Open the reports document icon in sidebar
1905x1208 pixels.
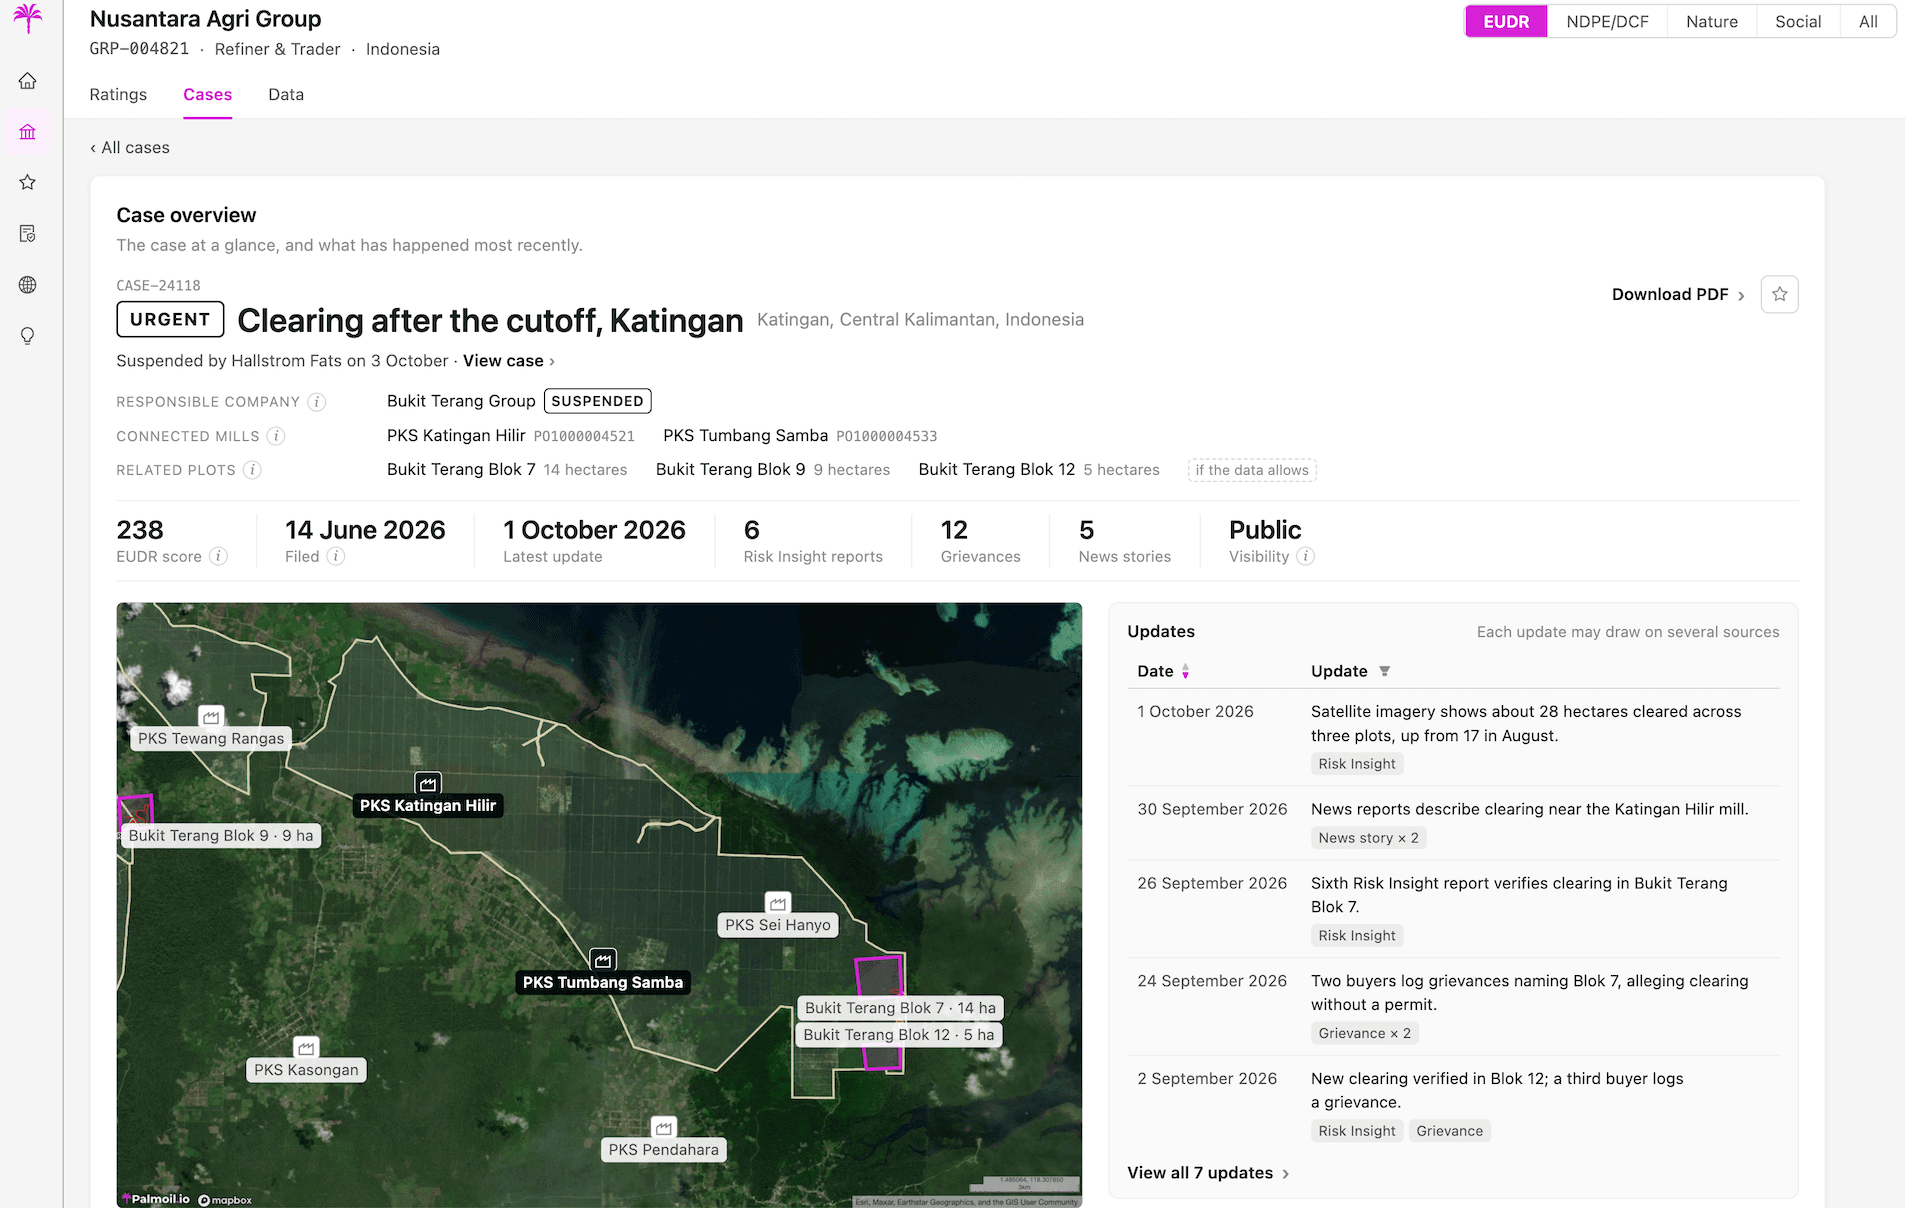tap(28, 234)
